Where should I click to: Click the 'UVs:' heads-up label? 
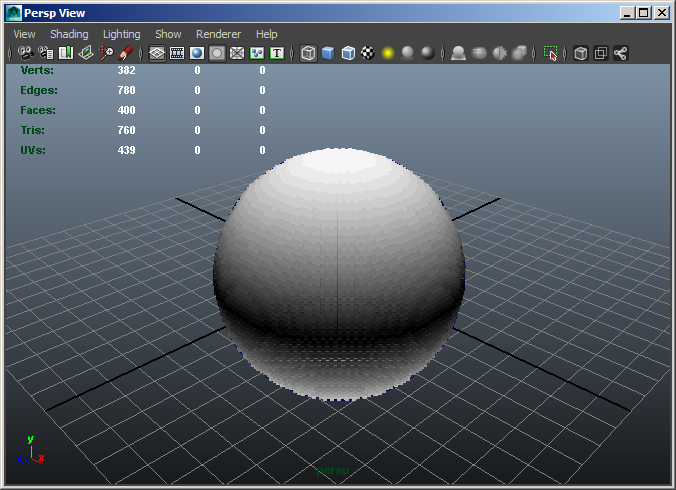[33, 150]
